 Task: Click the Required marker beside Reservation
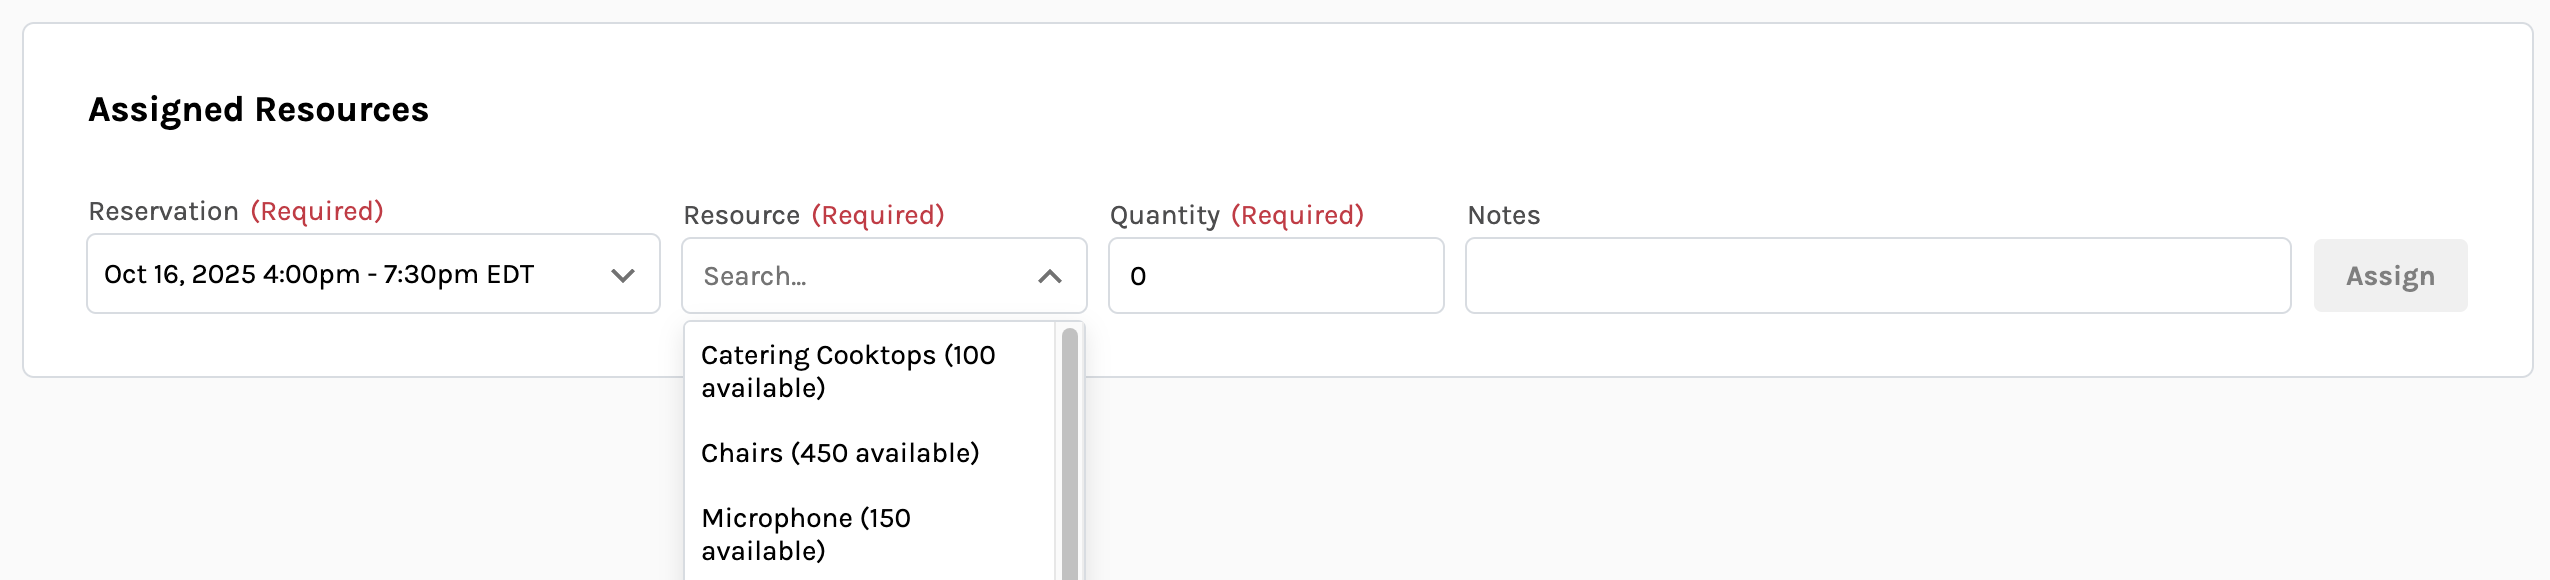tap(317, 211)
